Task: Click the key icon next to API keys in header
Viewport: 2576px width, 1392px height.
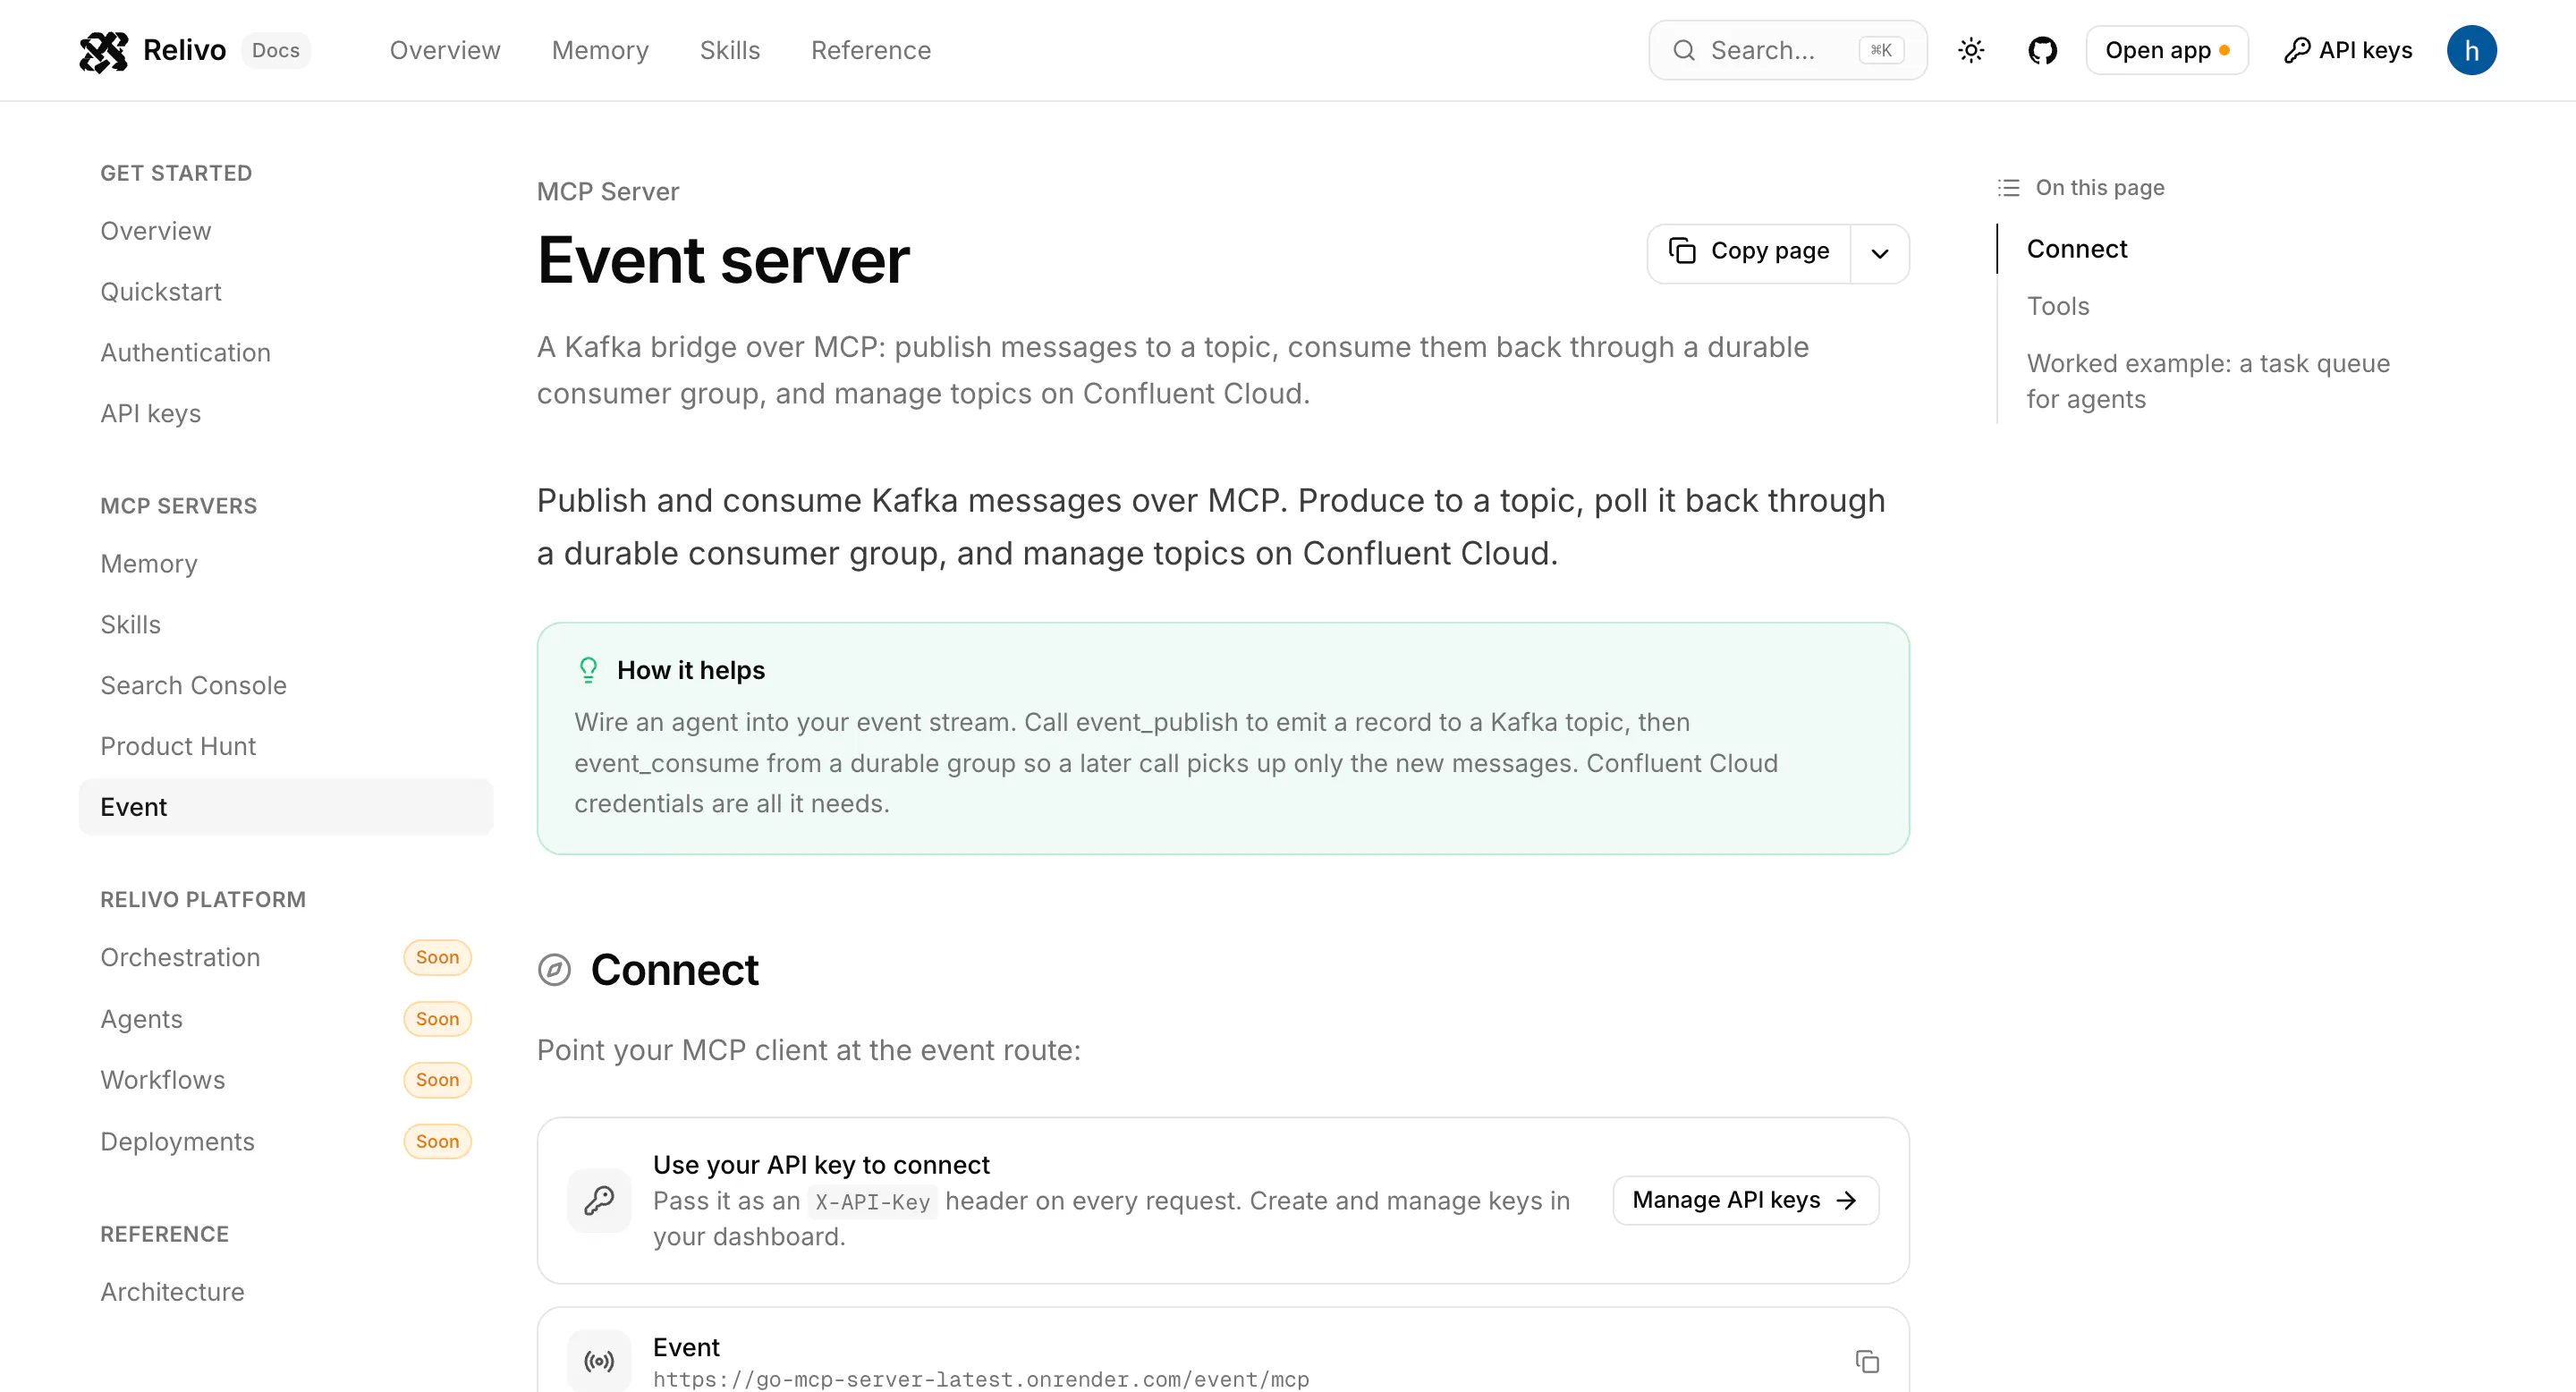Action: click(2297, 50)
